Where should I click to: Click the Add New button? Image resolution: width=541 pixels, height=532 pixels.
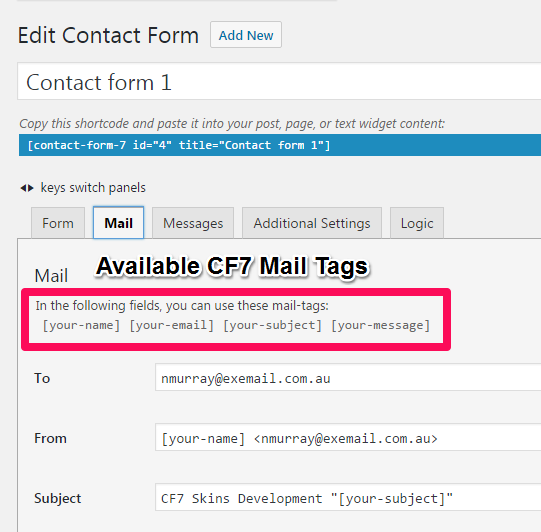tap(246, 35)
